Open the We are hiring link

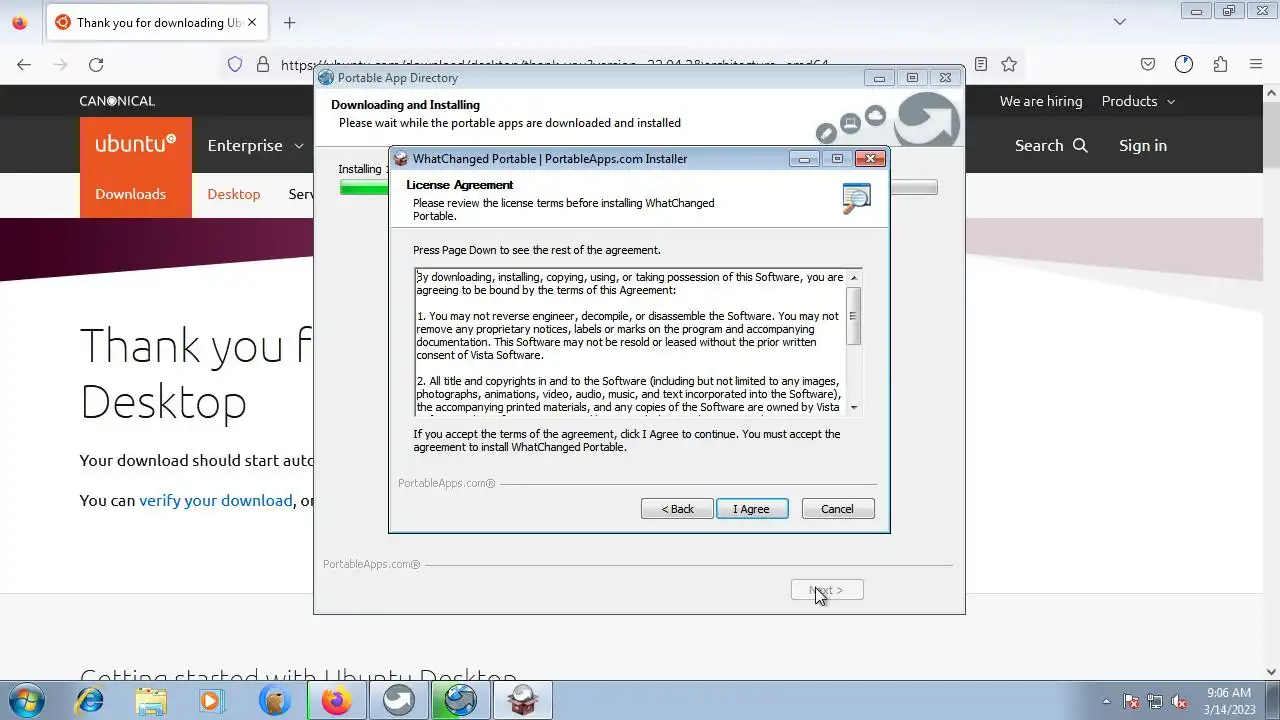pos(1041,101)
